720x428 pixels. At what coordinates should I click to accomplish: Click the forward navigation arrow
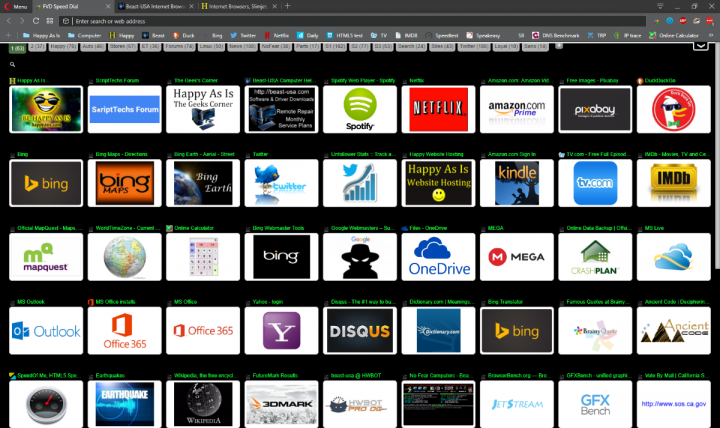(x=22, y=21)
